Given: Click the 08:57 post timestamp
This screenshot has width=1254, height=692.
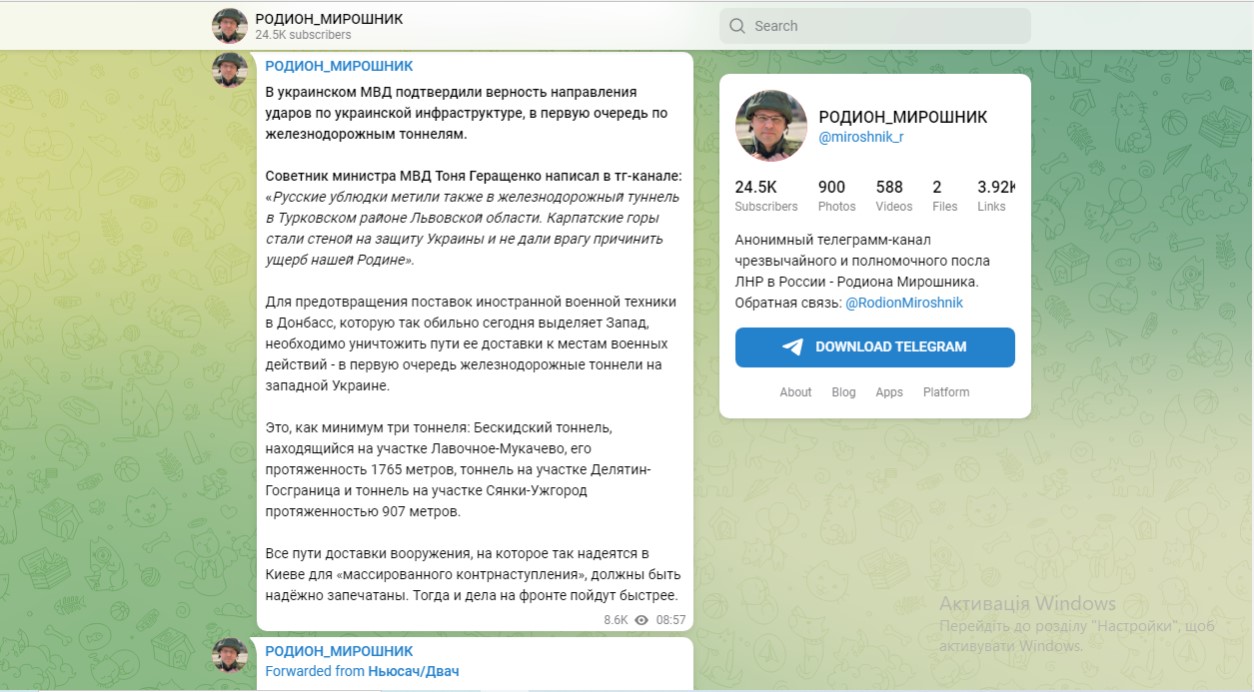Looking at the screenshot, I should click(x=671, y=620).
